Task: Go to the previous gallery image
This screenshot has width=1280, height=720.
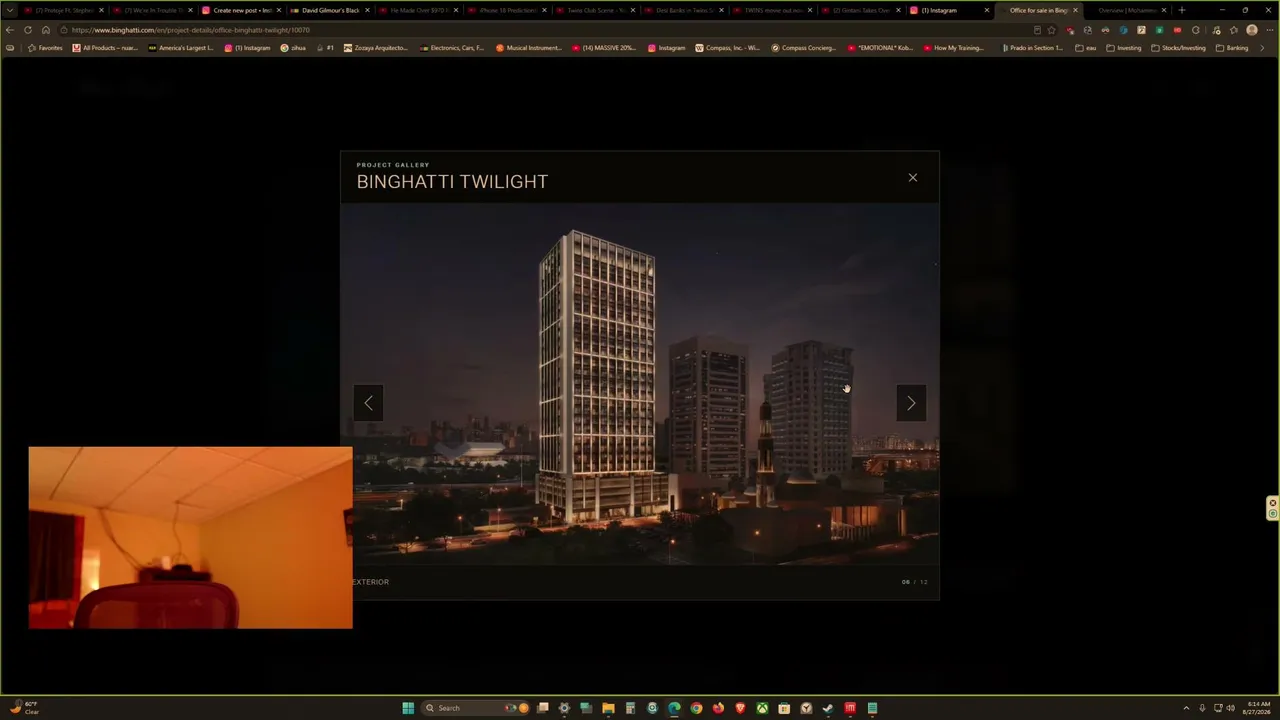Action: pyautogui.click(x=368, y=403)
